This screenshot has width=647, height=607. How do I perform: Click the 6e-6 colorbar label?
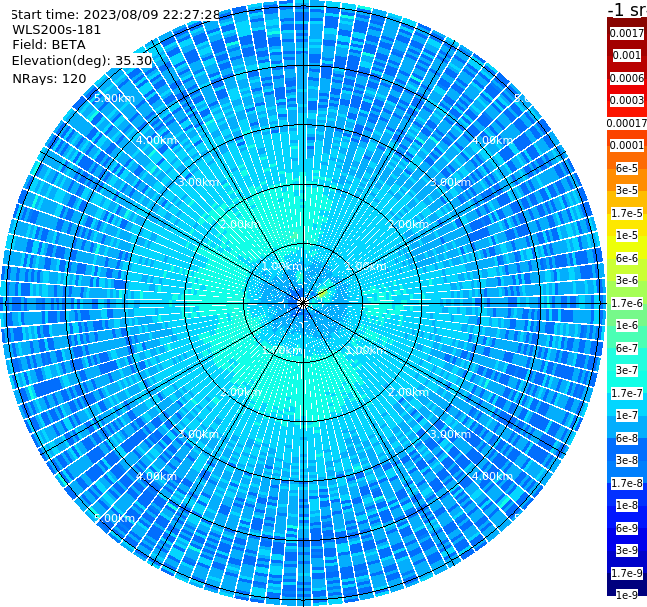tap(627, 258)
